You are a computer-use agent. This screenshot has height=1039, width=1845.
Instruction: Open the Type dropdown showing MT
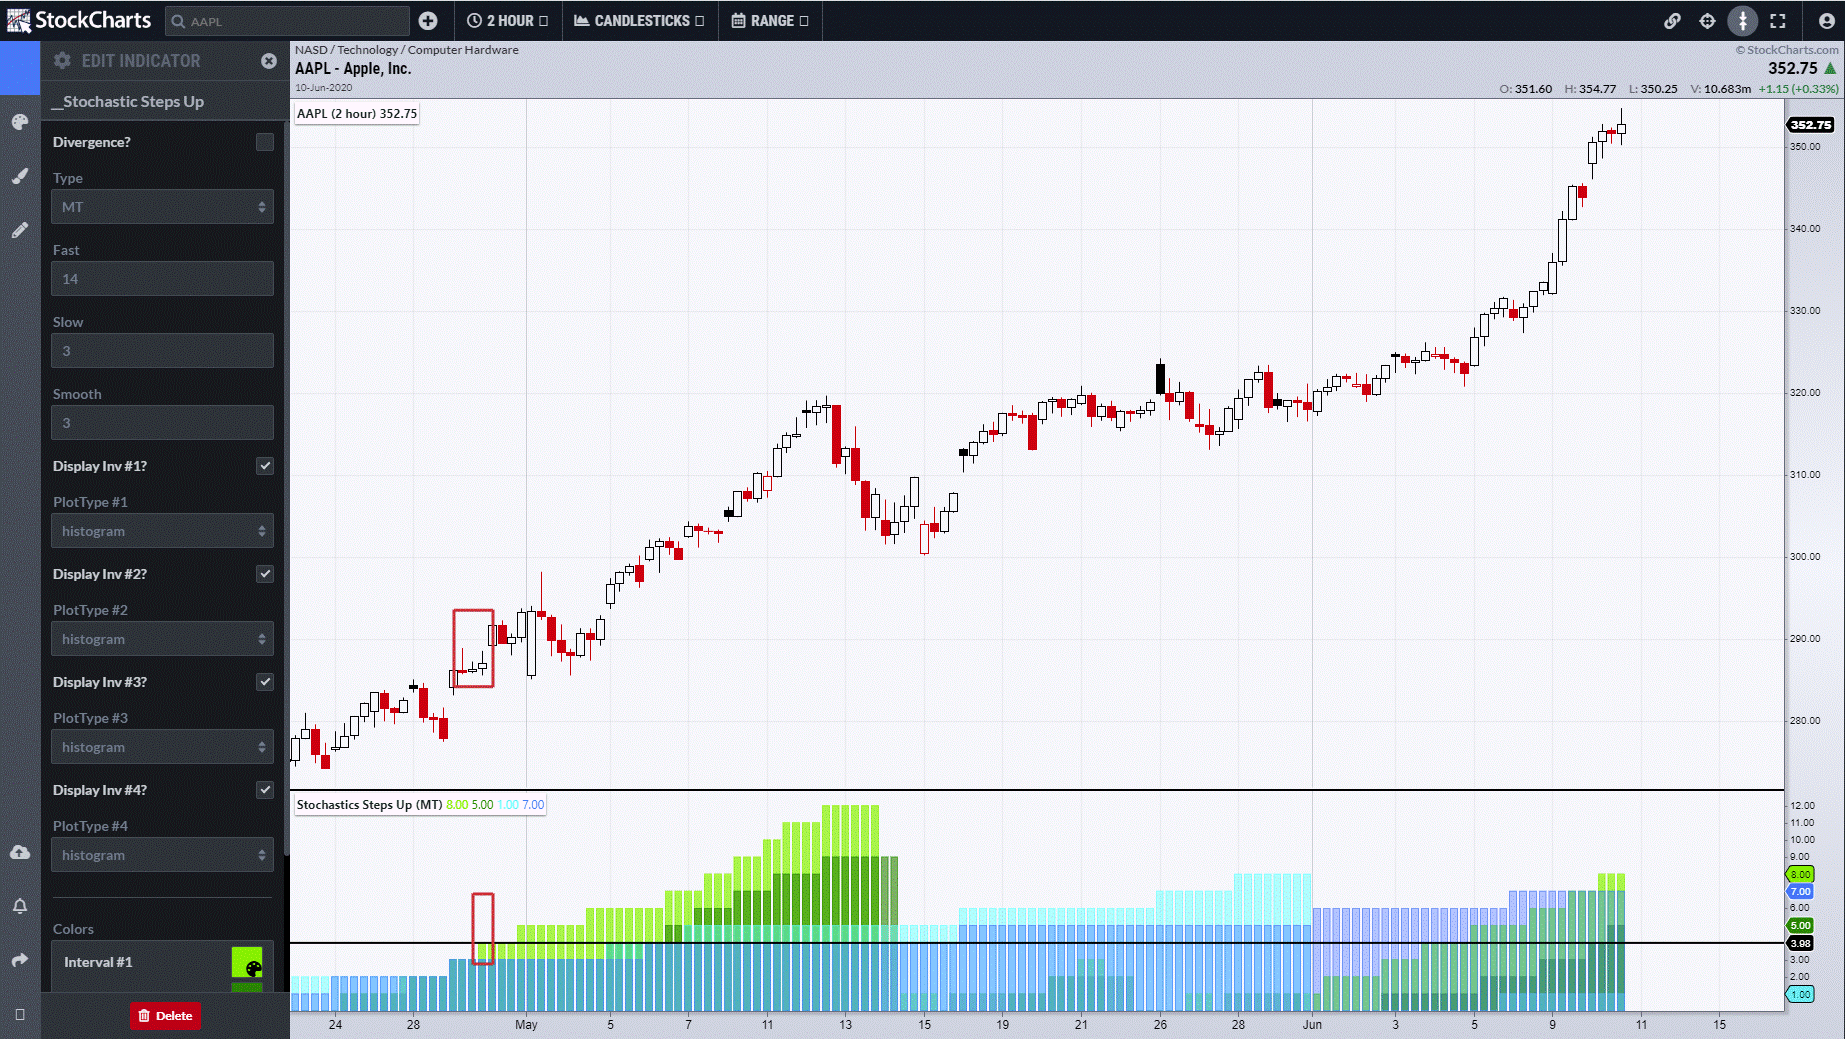[x=162, y=207]
